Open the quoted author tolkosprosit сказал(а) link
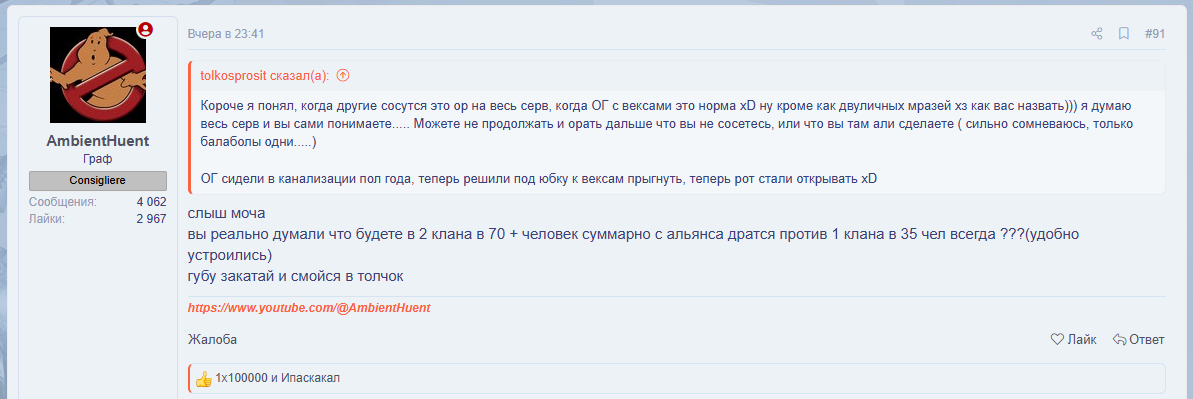 264,75
